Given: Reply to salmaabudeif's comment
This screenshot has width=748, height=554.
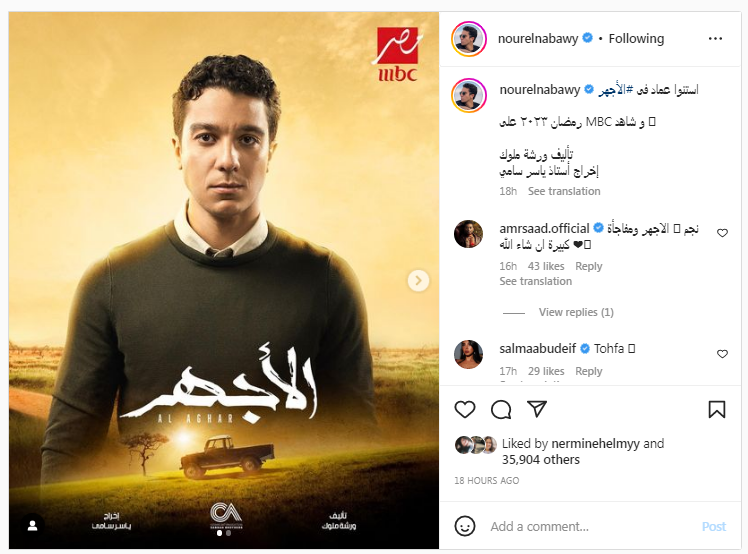Looking at the screenshot, I should click(x=588, y=371).
